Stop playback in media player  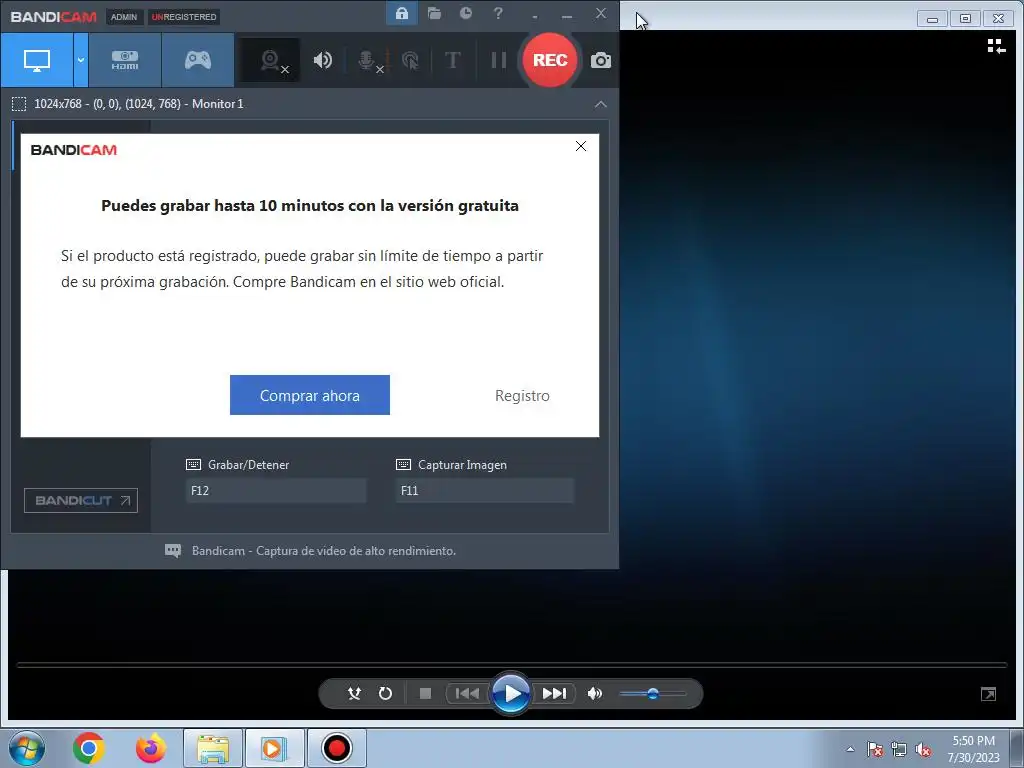click(425, 694)
